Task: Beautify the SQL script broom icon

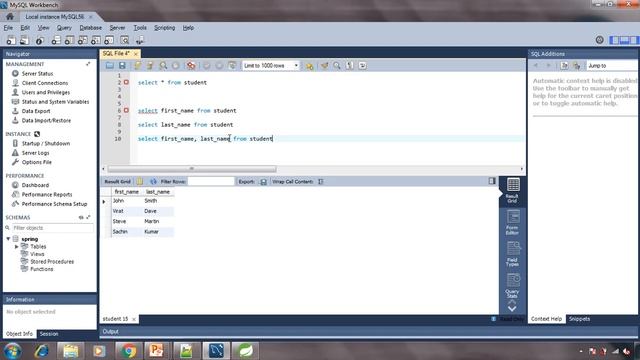Action: [324, 65]
